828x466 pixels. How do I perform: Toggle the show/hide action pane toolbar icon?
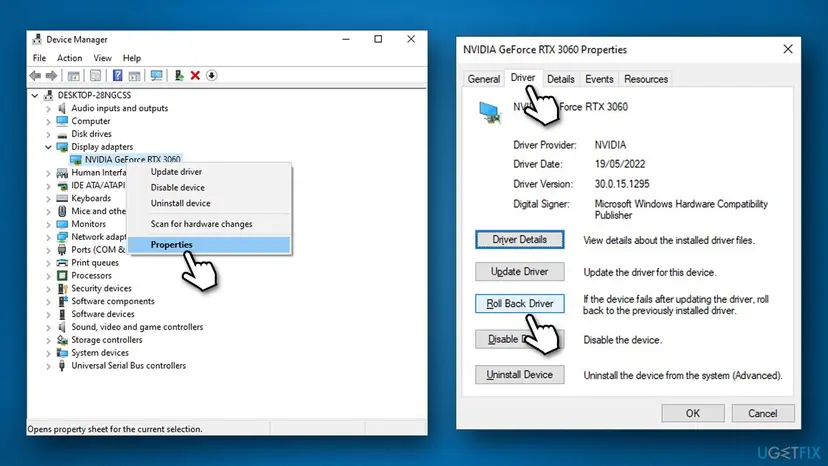(134, 76)
